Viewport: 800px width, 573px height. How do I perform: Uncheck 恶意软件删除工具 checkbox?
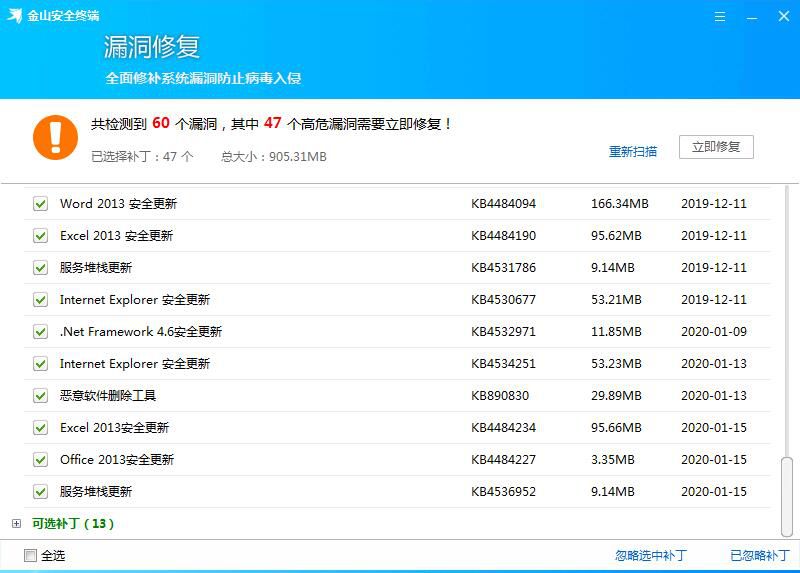click(40, 395)
